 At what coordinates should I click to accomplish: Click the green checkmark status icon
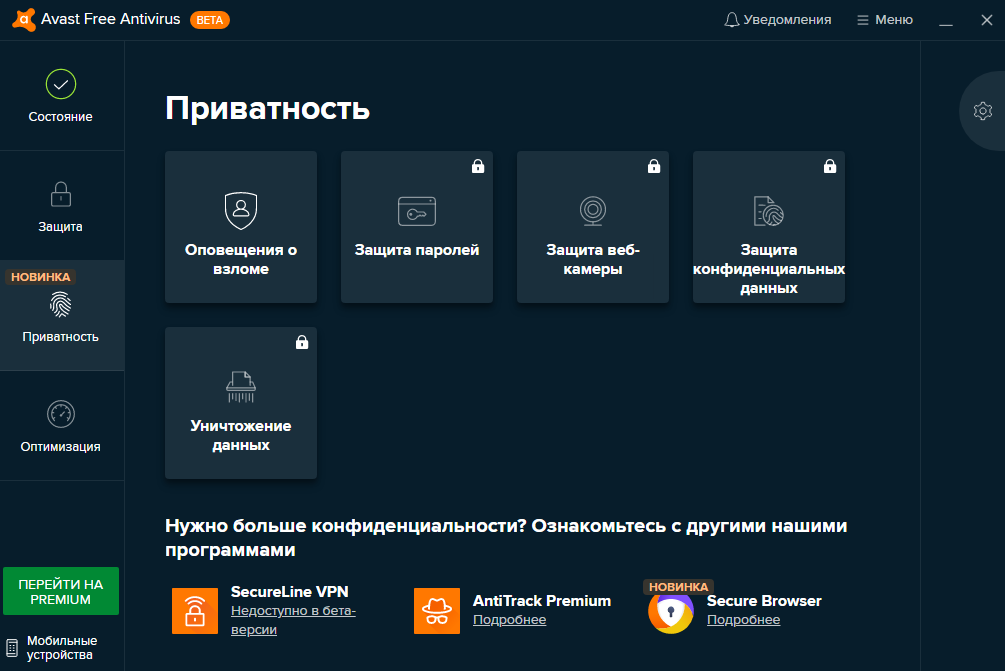pyautogui.click(x=61, y=84)
